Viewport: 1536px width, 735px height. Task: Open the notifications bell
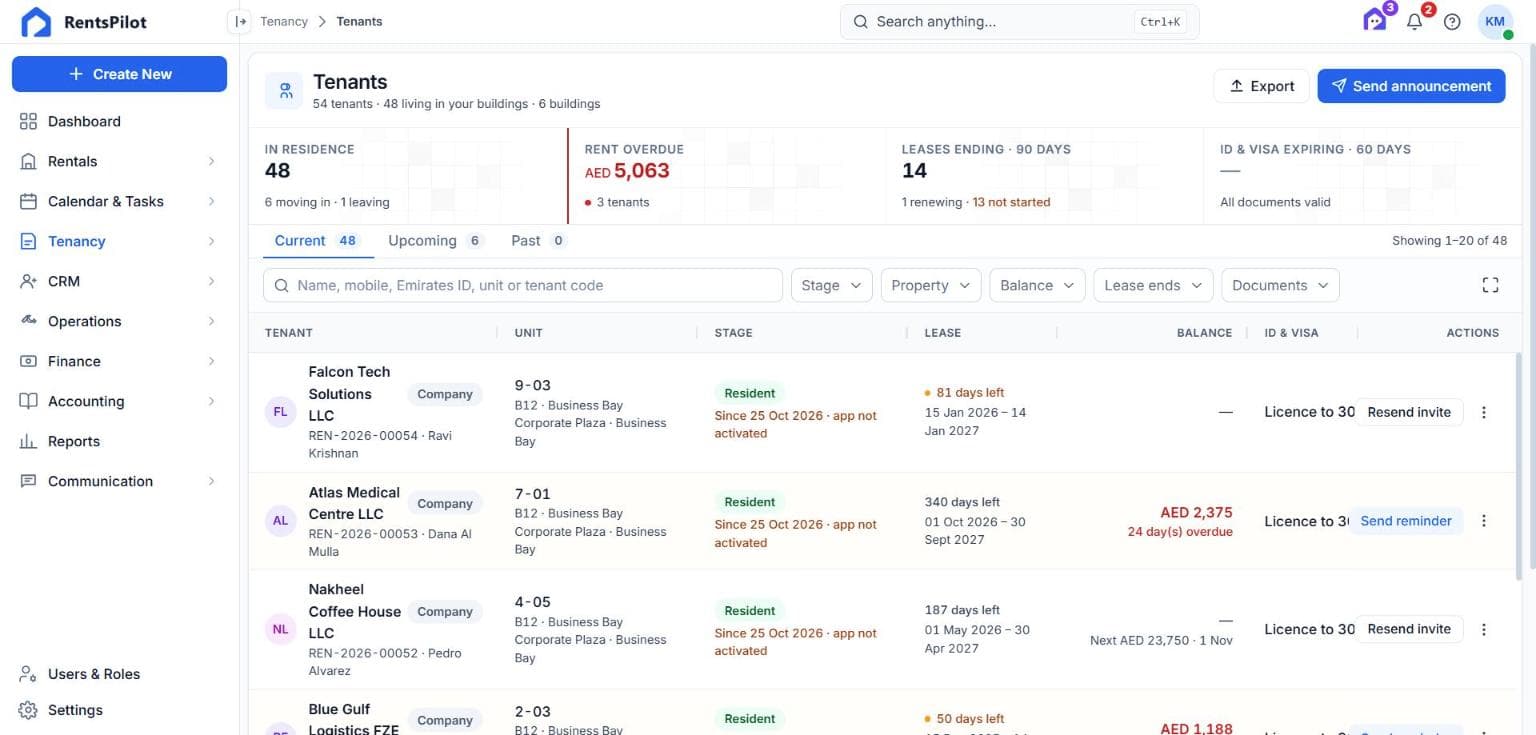pos(1414,21)
